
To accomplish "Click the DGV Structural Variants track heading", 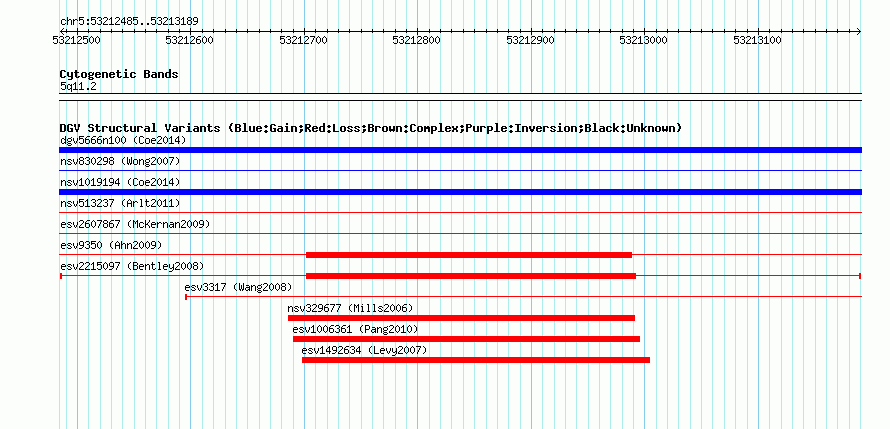I will pos(371,128).
